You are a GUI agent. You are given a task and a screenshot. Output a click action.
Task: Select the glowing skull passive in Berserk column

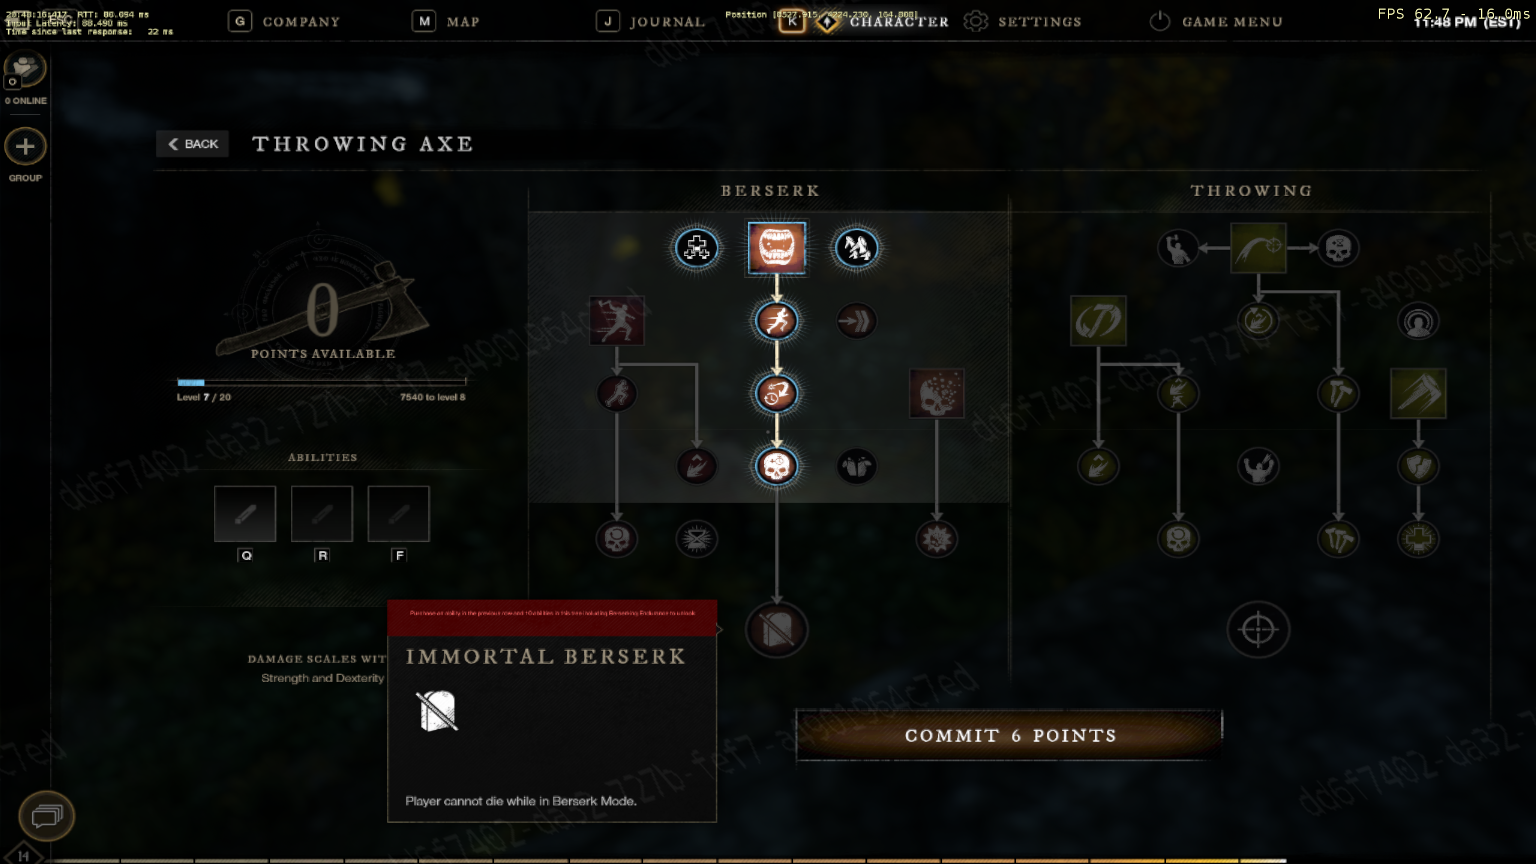click(777, 466)
